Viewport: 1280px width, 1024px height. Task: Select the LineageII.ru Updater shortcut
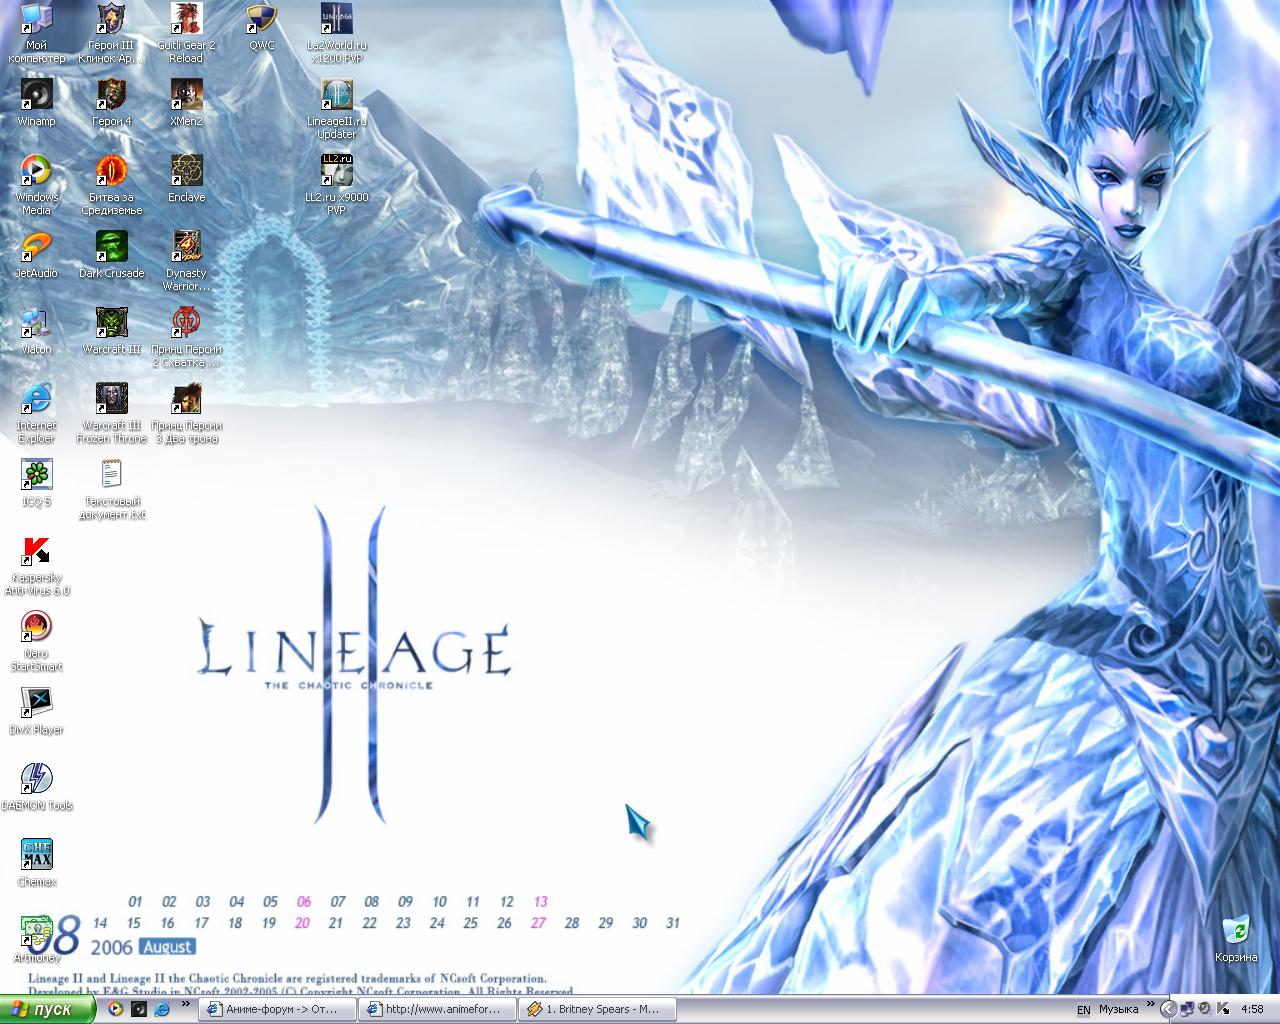pyautogui.click(x=337, y=96)
